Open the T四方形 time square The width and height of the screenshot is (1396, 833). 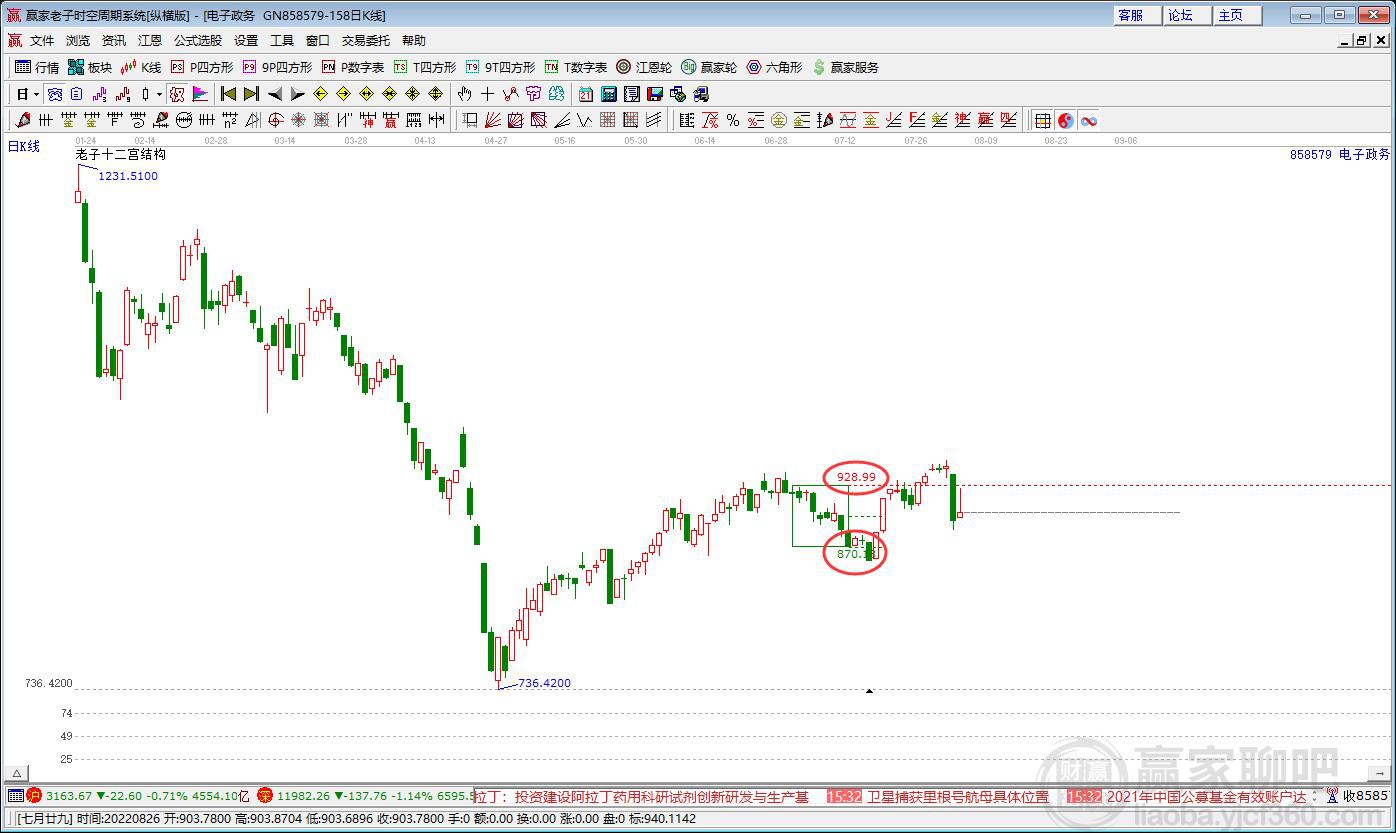pyautogui.click(x=424, y=67)
